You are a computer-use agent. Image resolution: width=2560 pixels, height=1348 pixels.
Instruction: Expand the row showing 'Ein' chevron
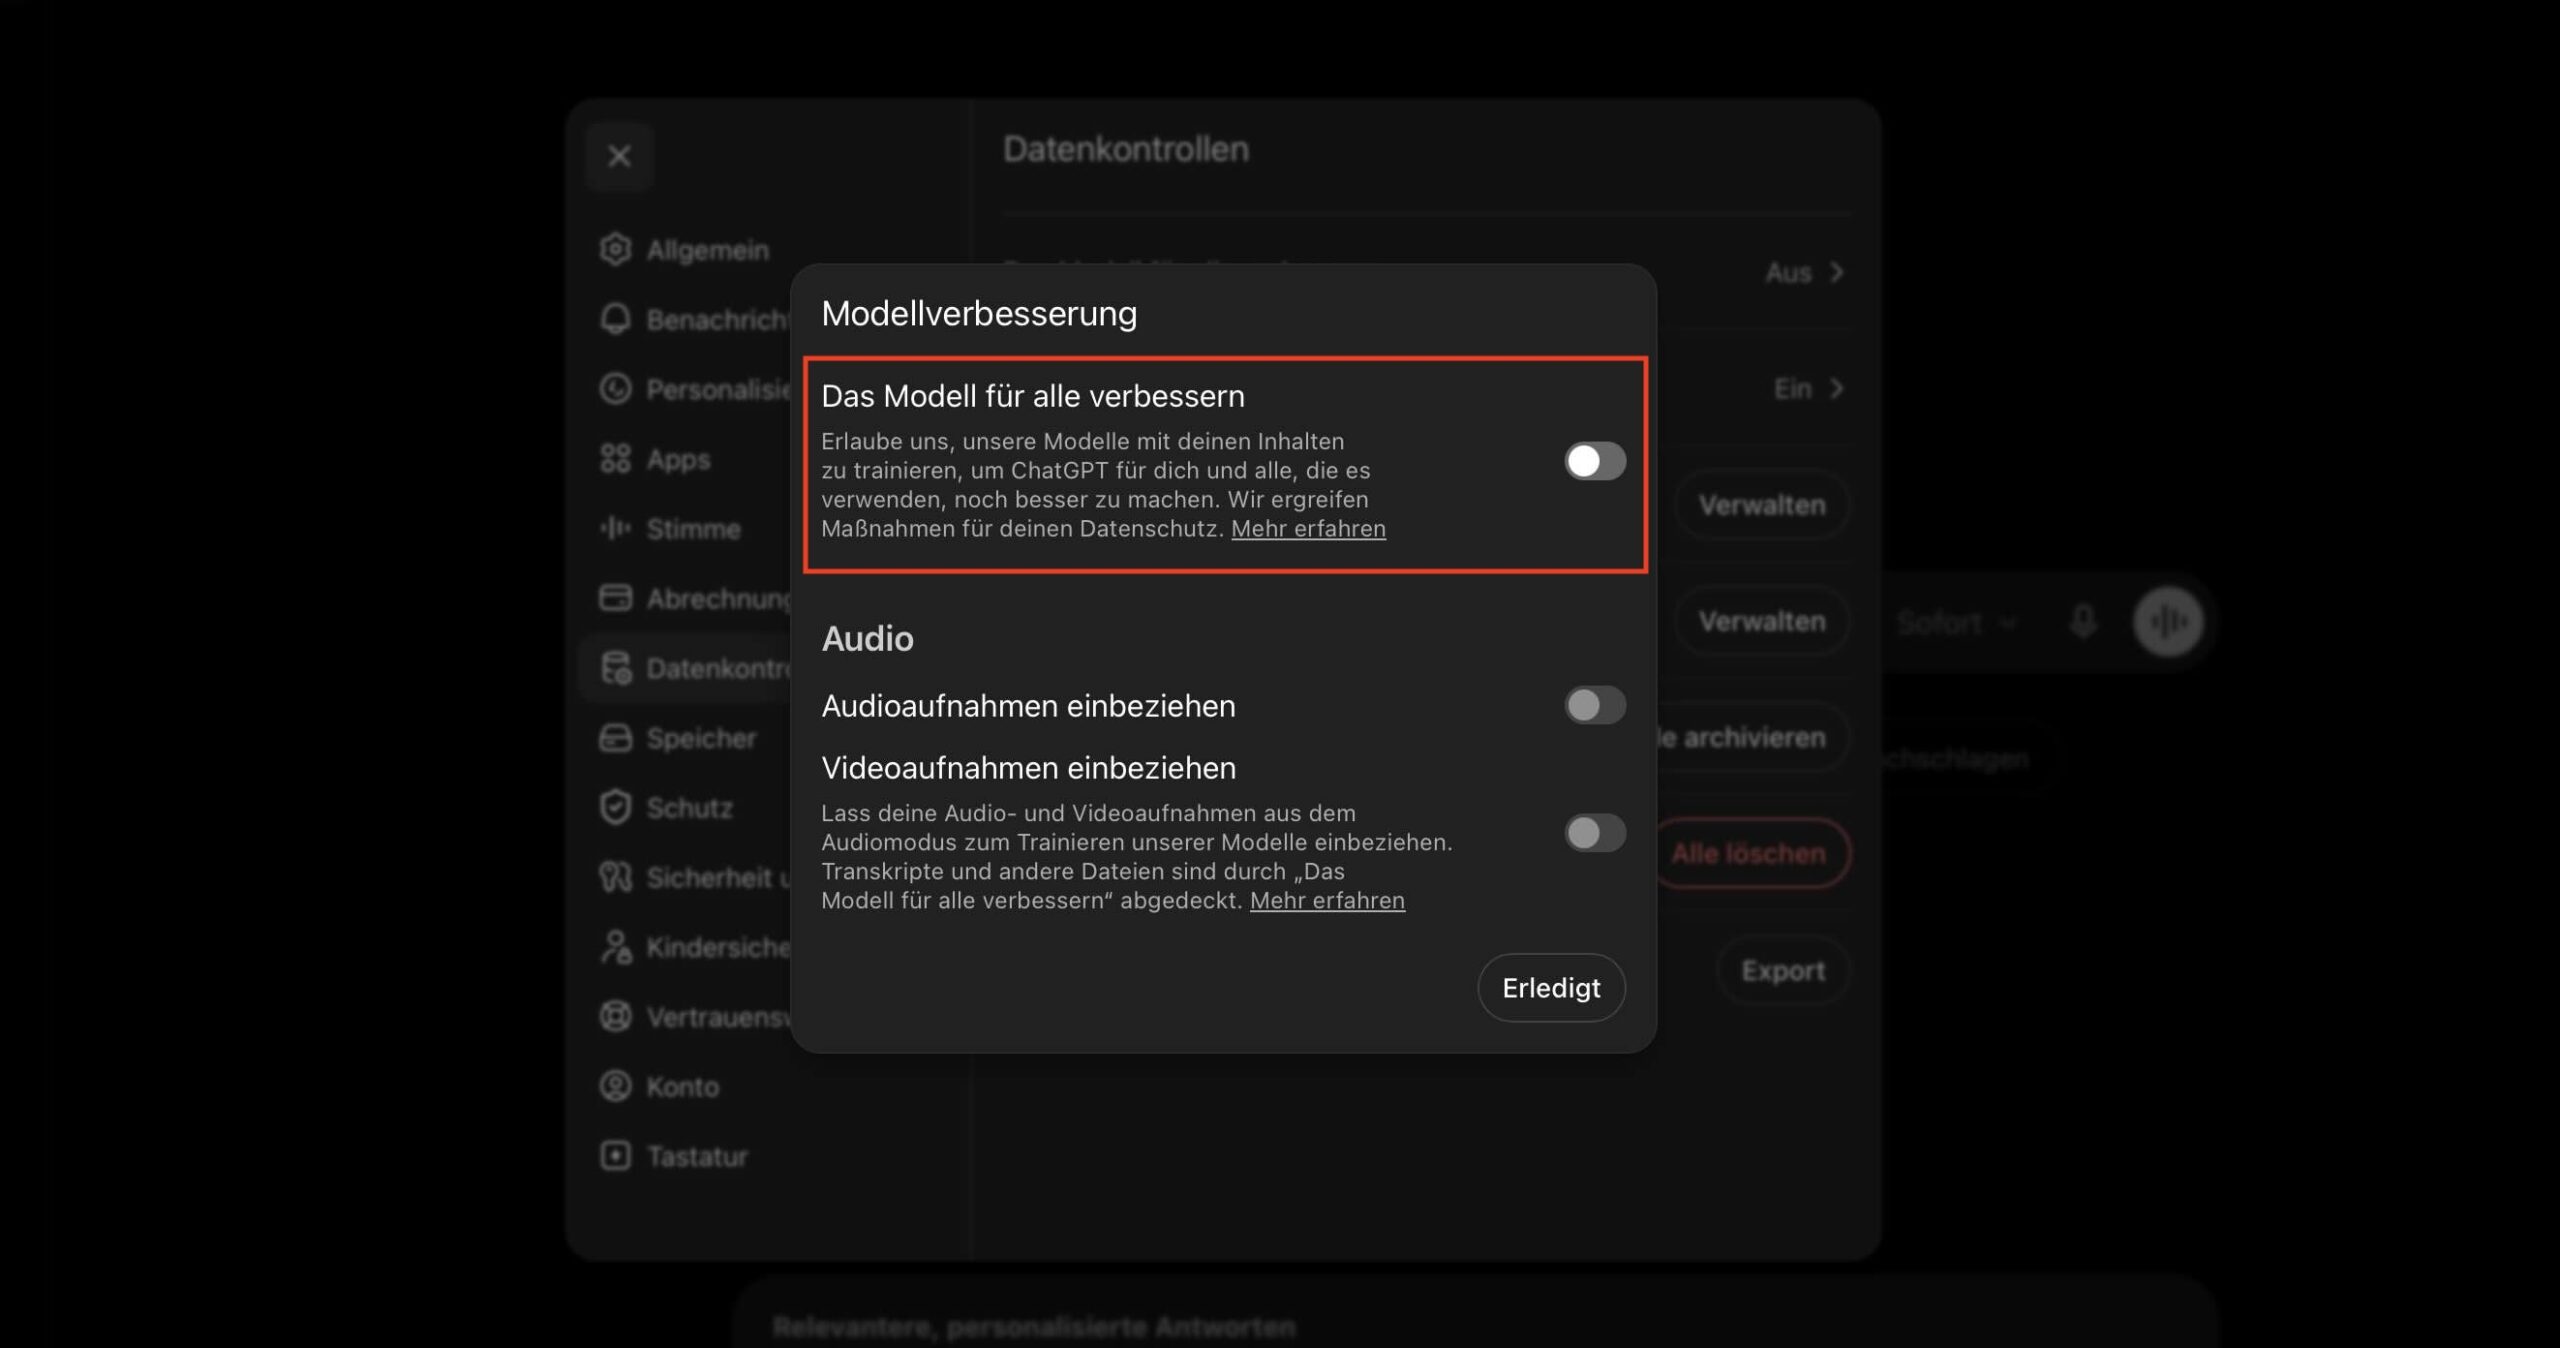1808,388
